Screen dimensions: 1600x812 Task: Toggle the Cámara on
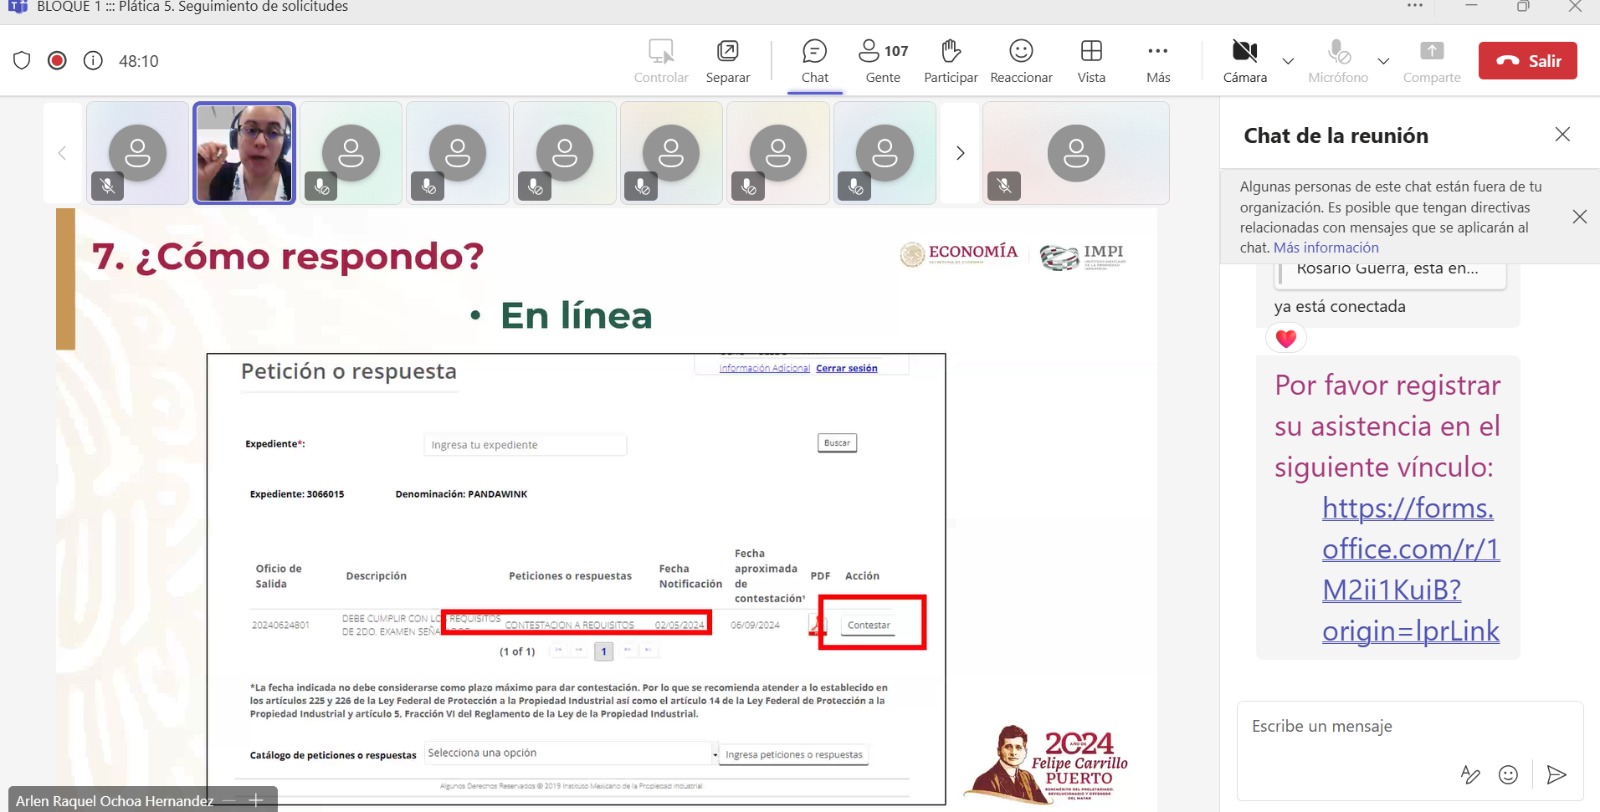1244,60
